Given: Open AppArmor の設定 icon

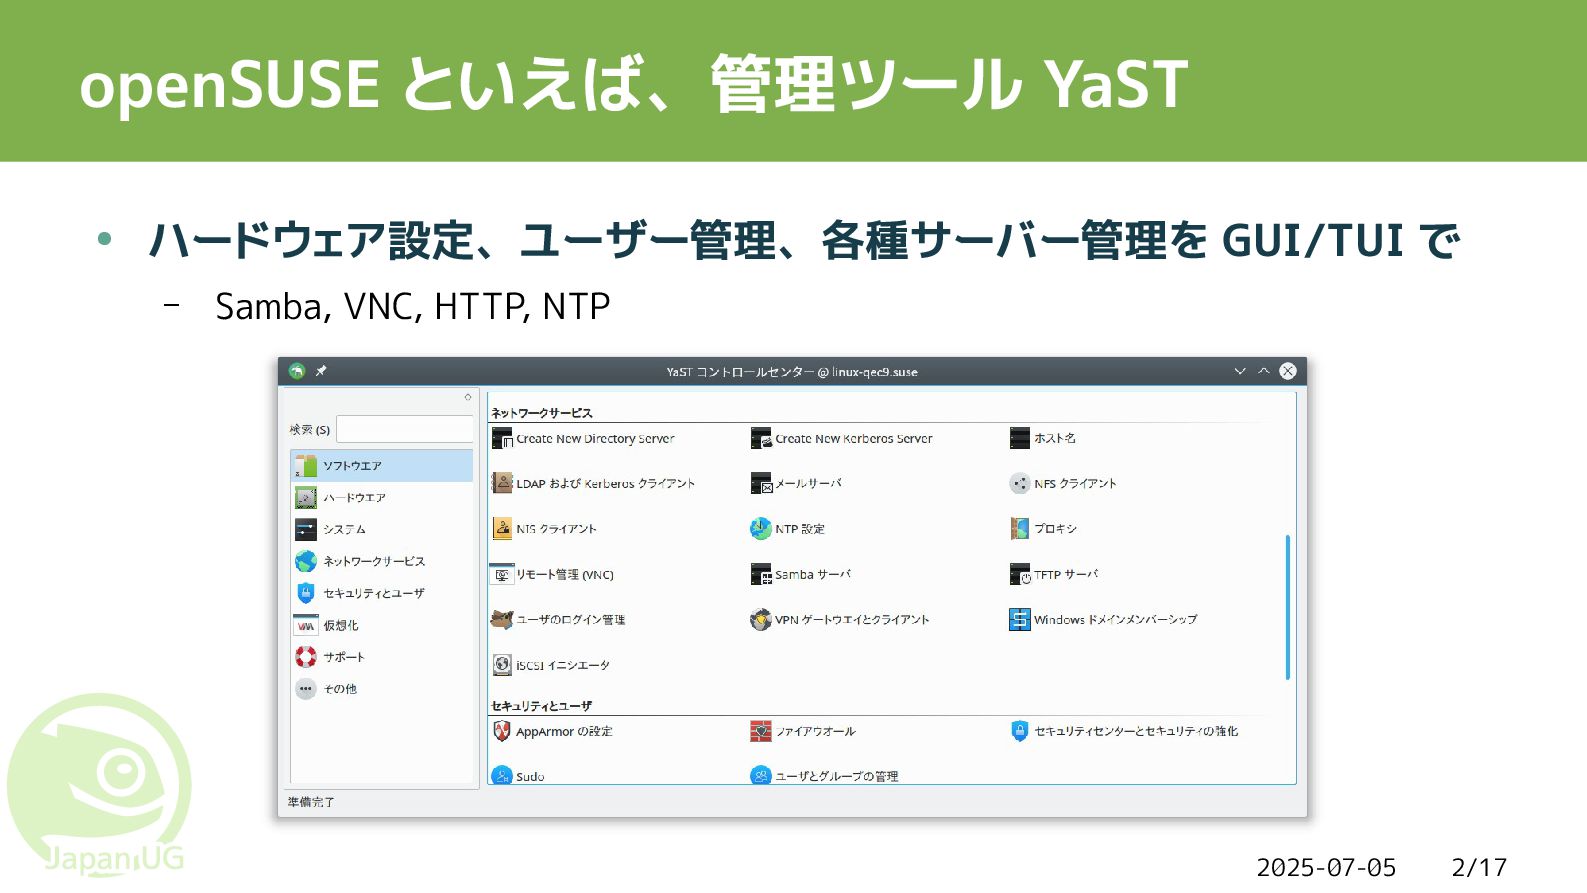Looking at the screenshot, I should click(x=502, y=731).
